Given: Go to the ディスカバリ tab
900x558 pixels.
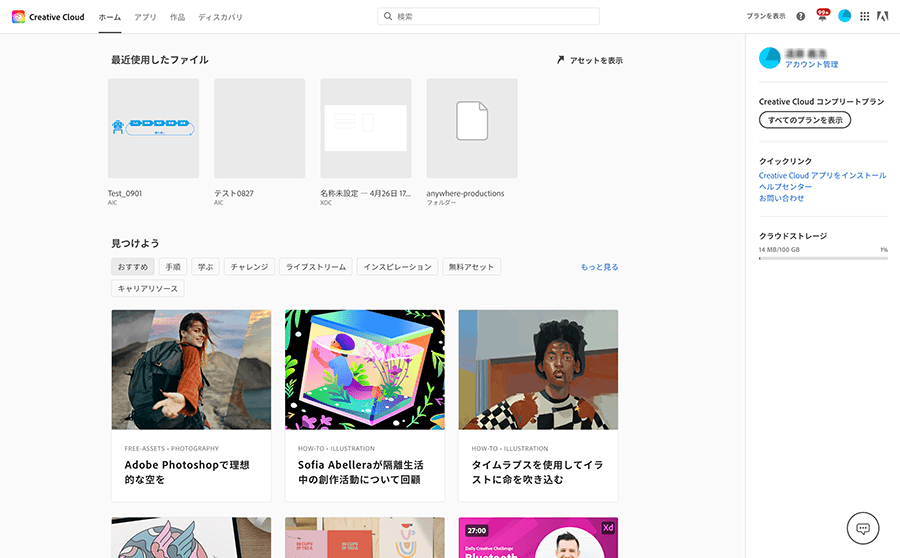Looking at the screenshot, I should [x=220, y=17].
